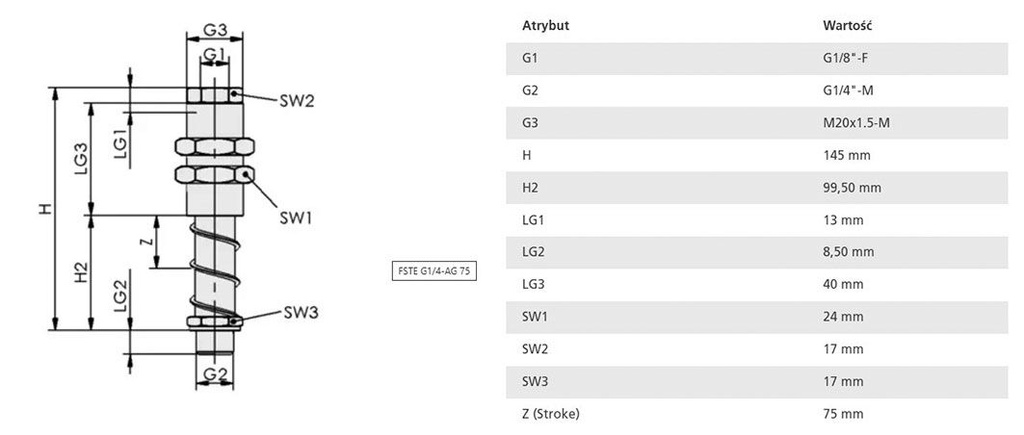
Task: Select the SW3 callout in the drawing
Action: 299,313
